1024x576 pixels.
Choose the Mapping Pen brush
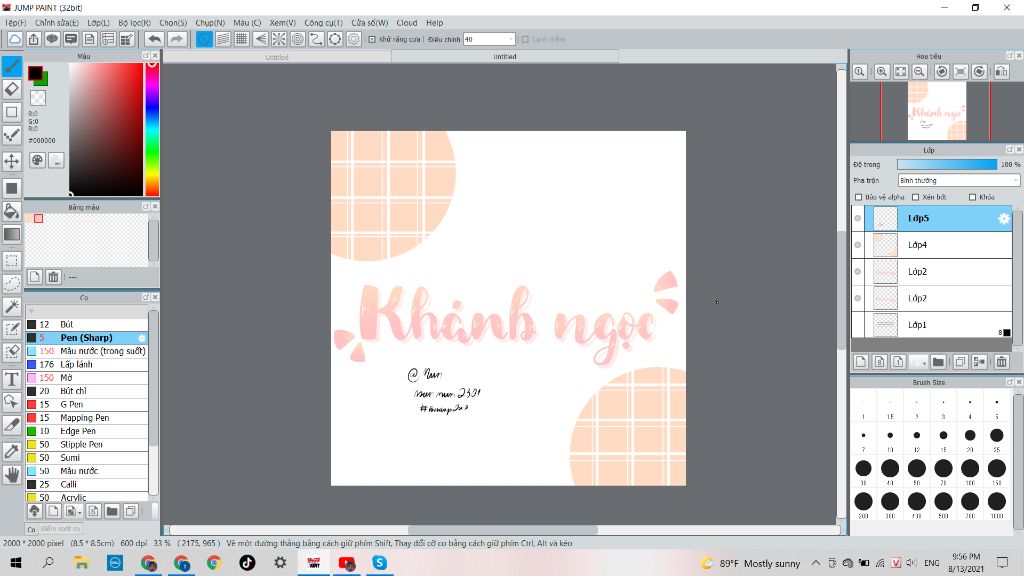[86, 418]
